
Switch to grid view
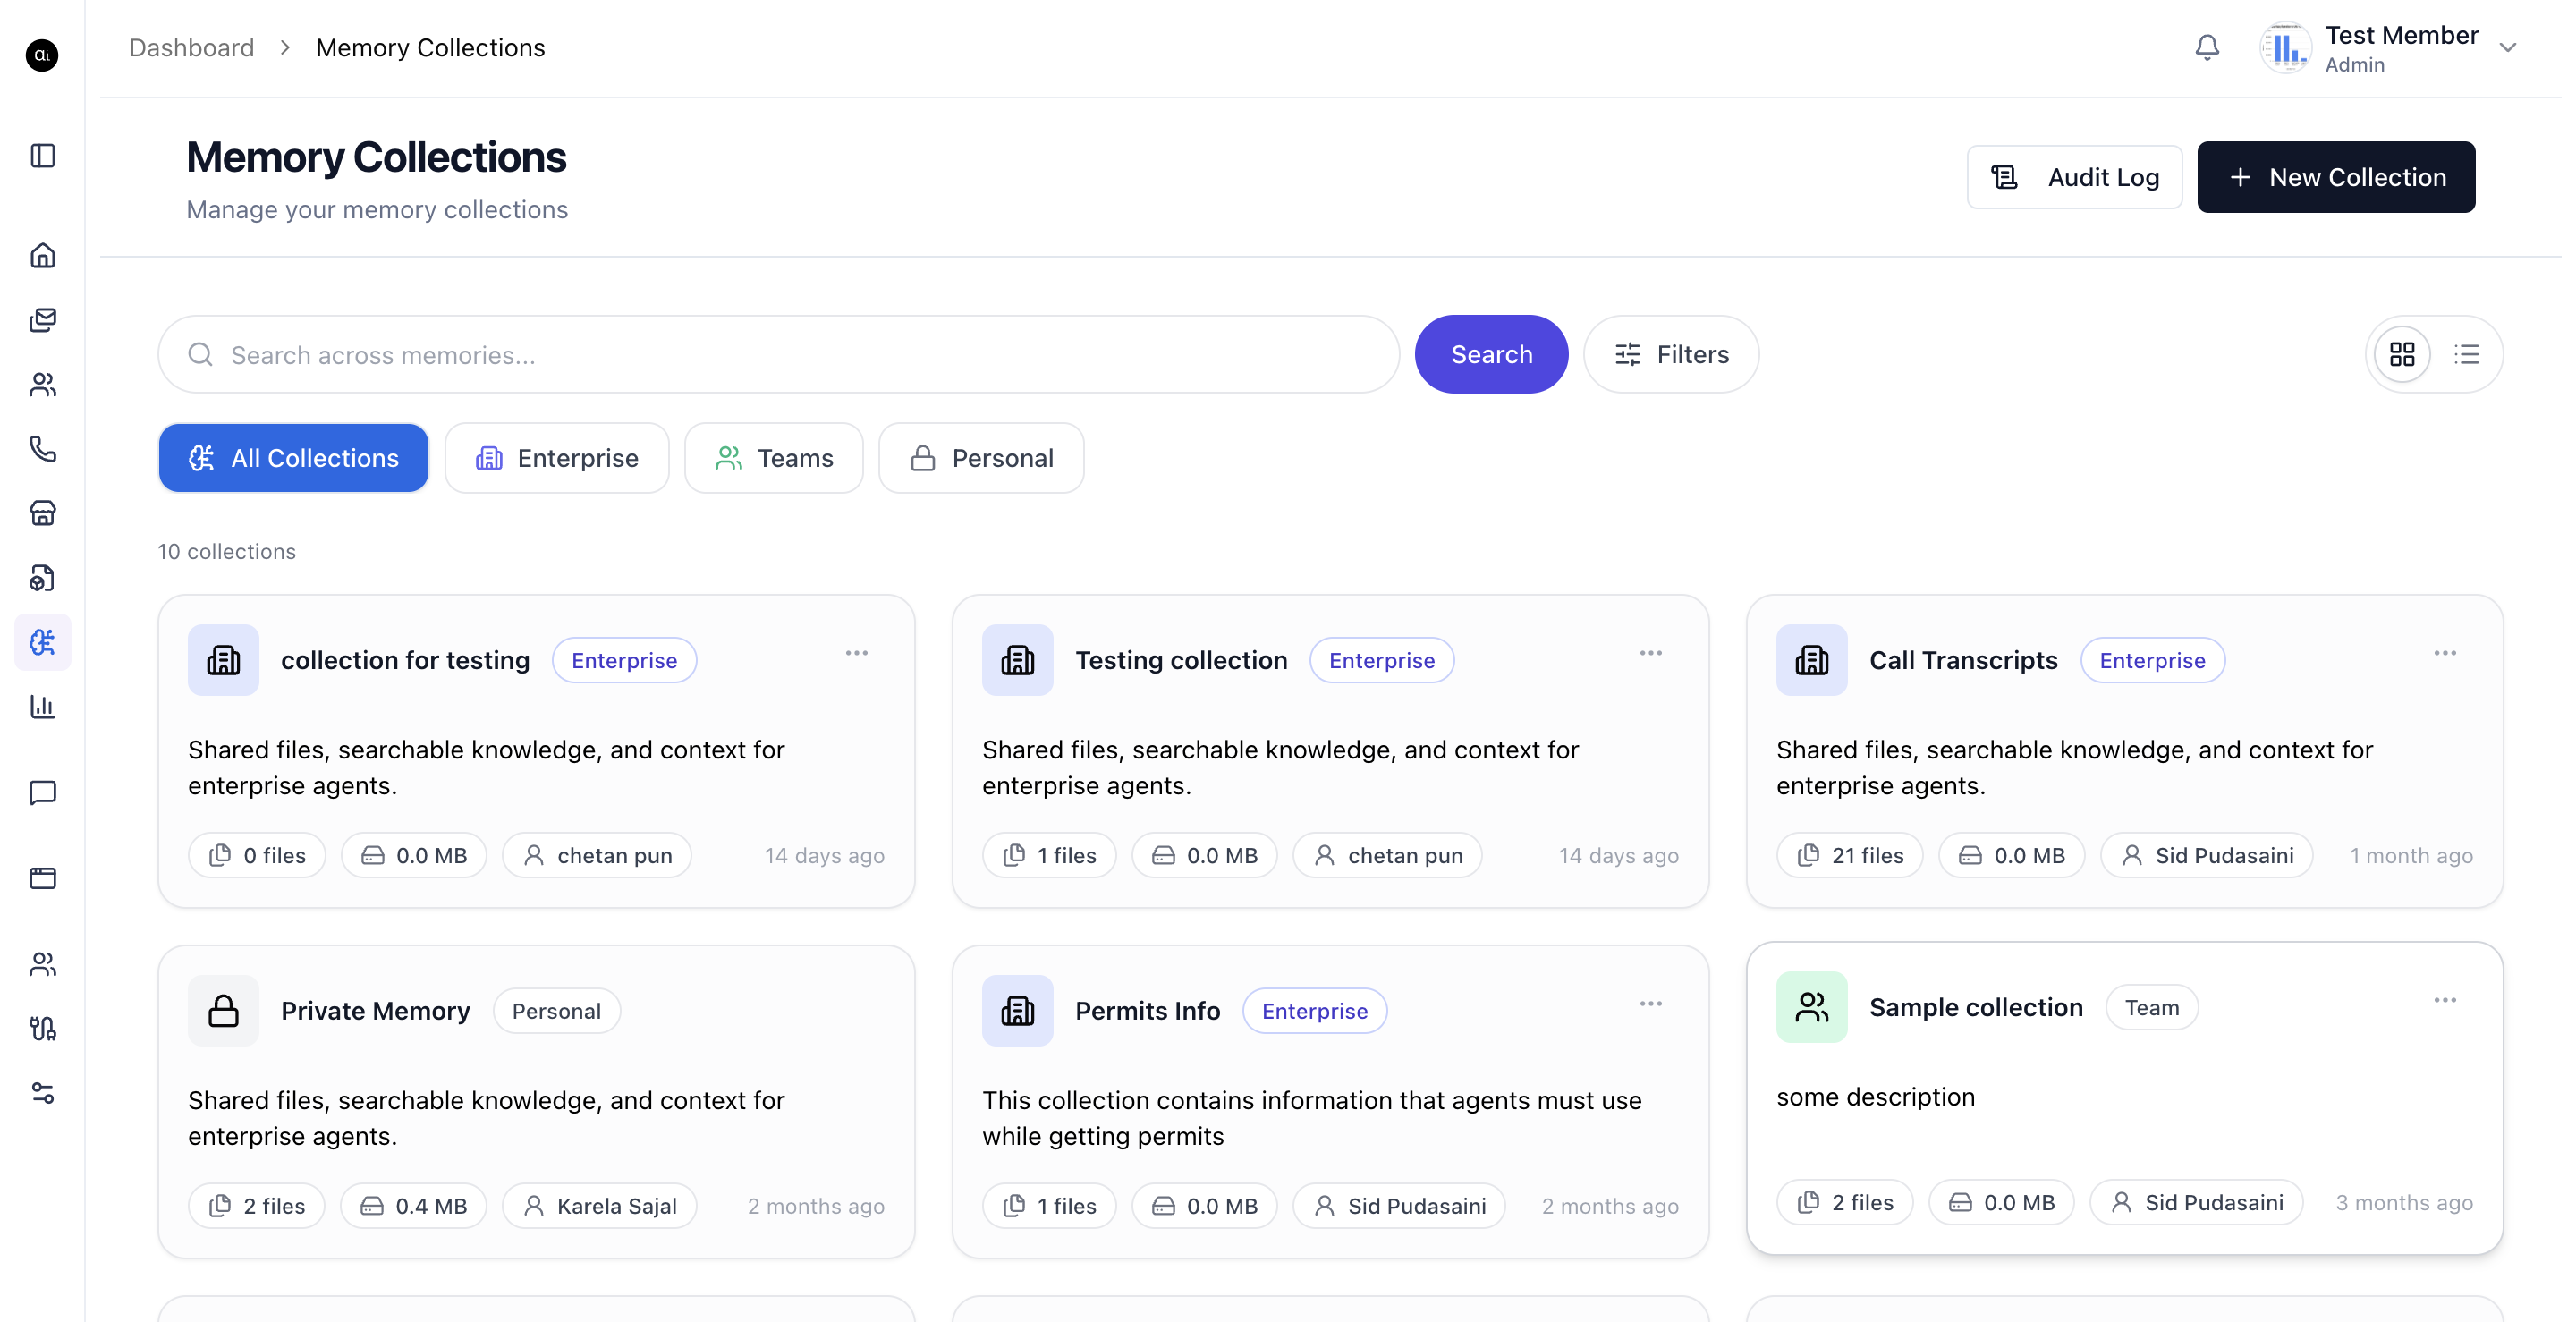point(2402,354)
